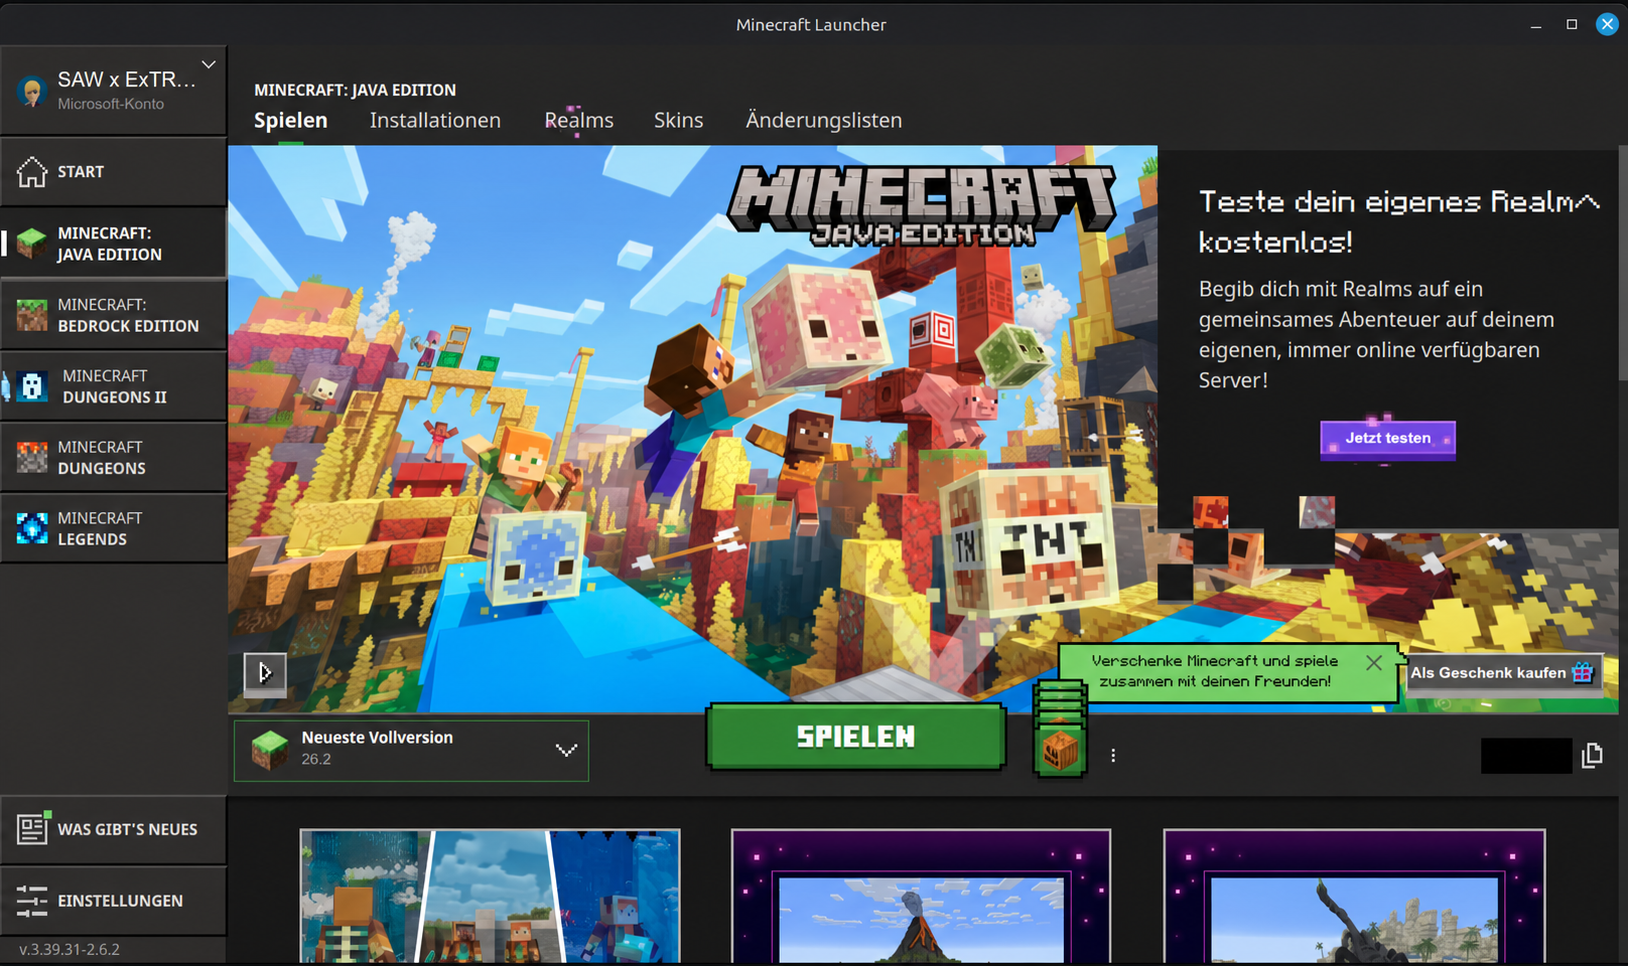Image resolution: width=1628 pixels, height=966 pixels.
Task: Click the right-side vertical scrollbar
Action: tap(1623, 263)
